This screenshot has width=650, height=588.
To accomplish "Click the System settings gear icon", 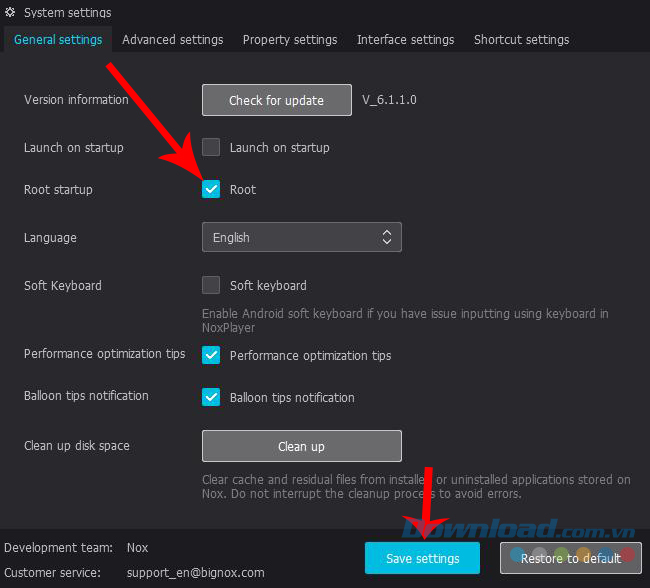I will click(x=10, y=12).
